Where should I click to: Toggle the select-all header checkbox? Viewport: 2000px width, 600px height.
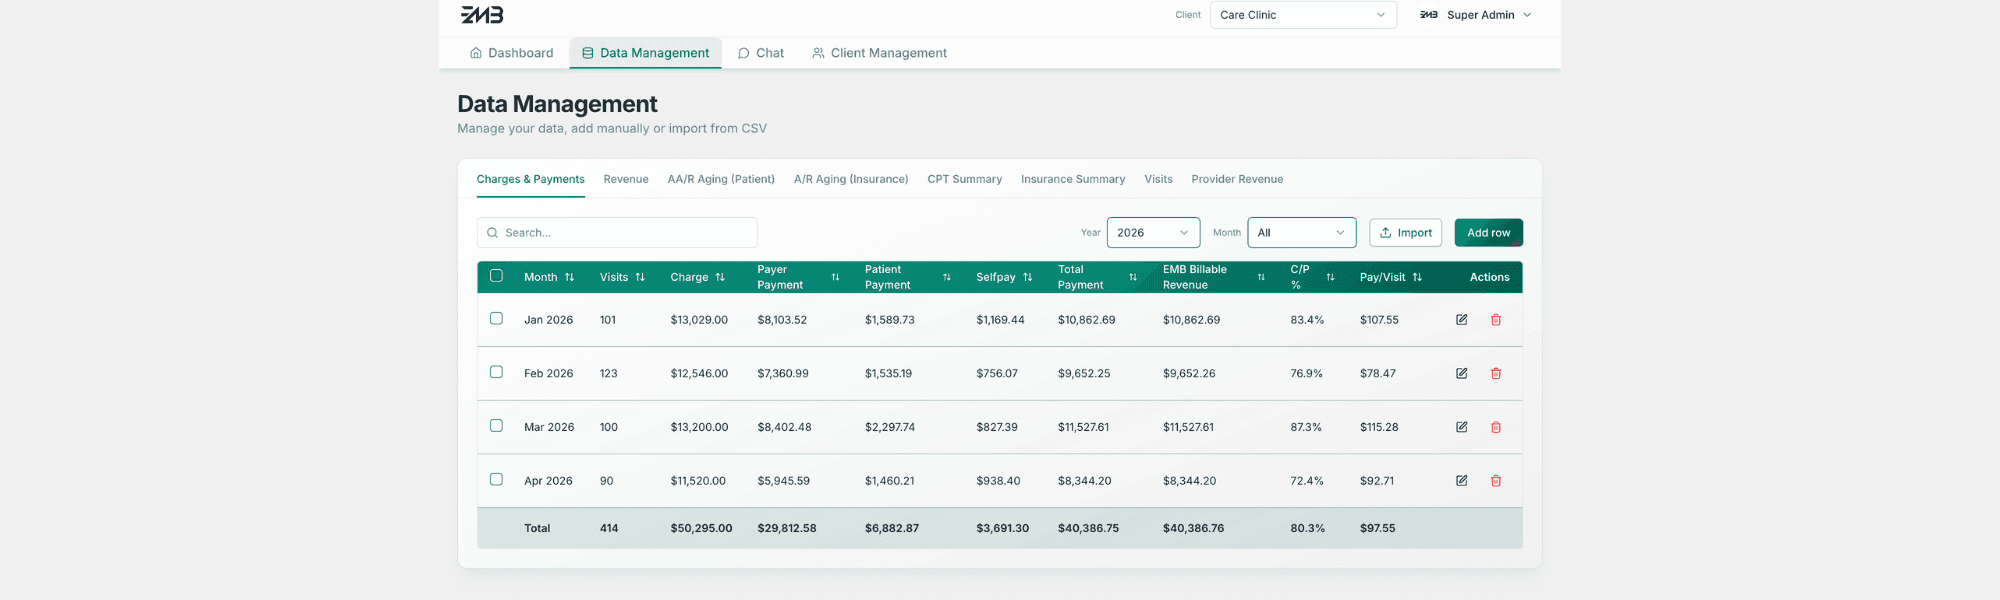[496, 276]
